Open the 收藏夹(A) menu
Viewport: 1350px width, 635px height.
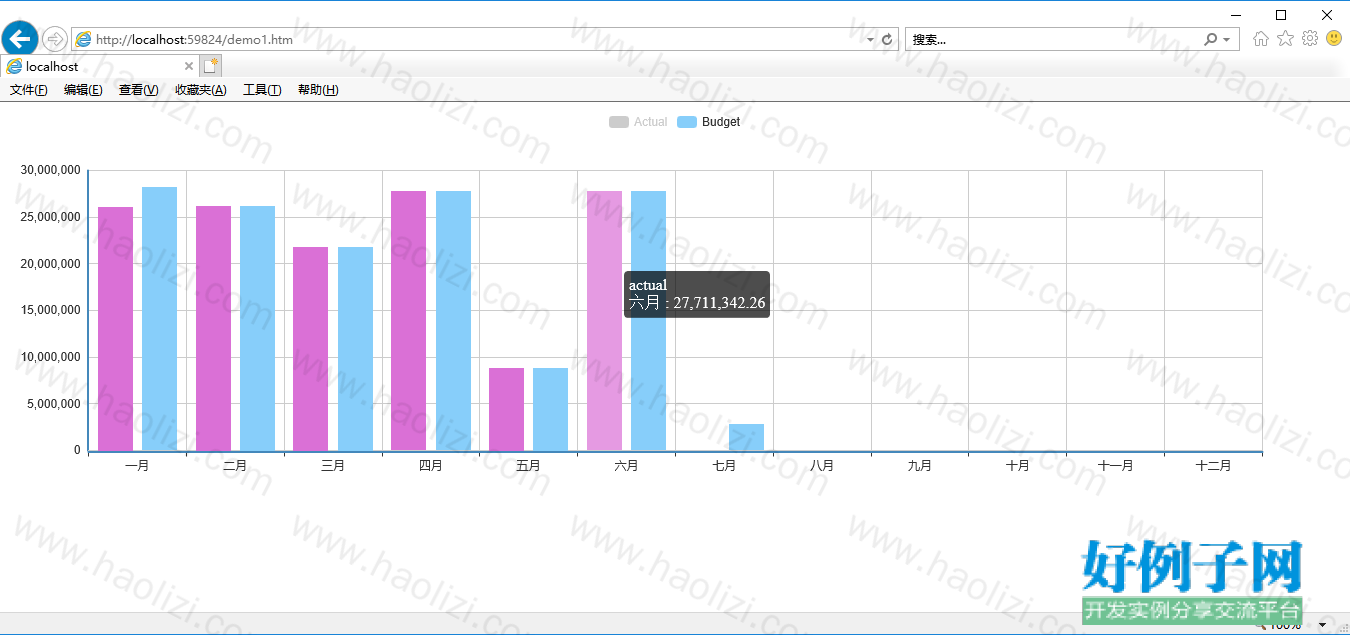click(x=200, y=90)
